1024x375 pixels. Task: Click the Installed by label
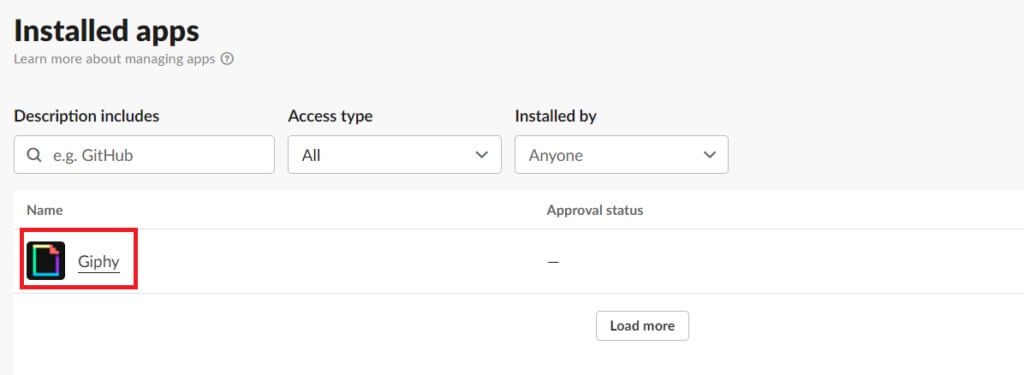(x=556, y=116)
